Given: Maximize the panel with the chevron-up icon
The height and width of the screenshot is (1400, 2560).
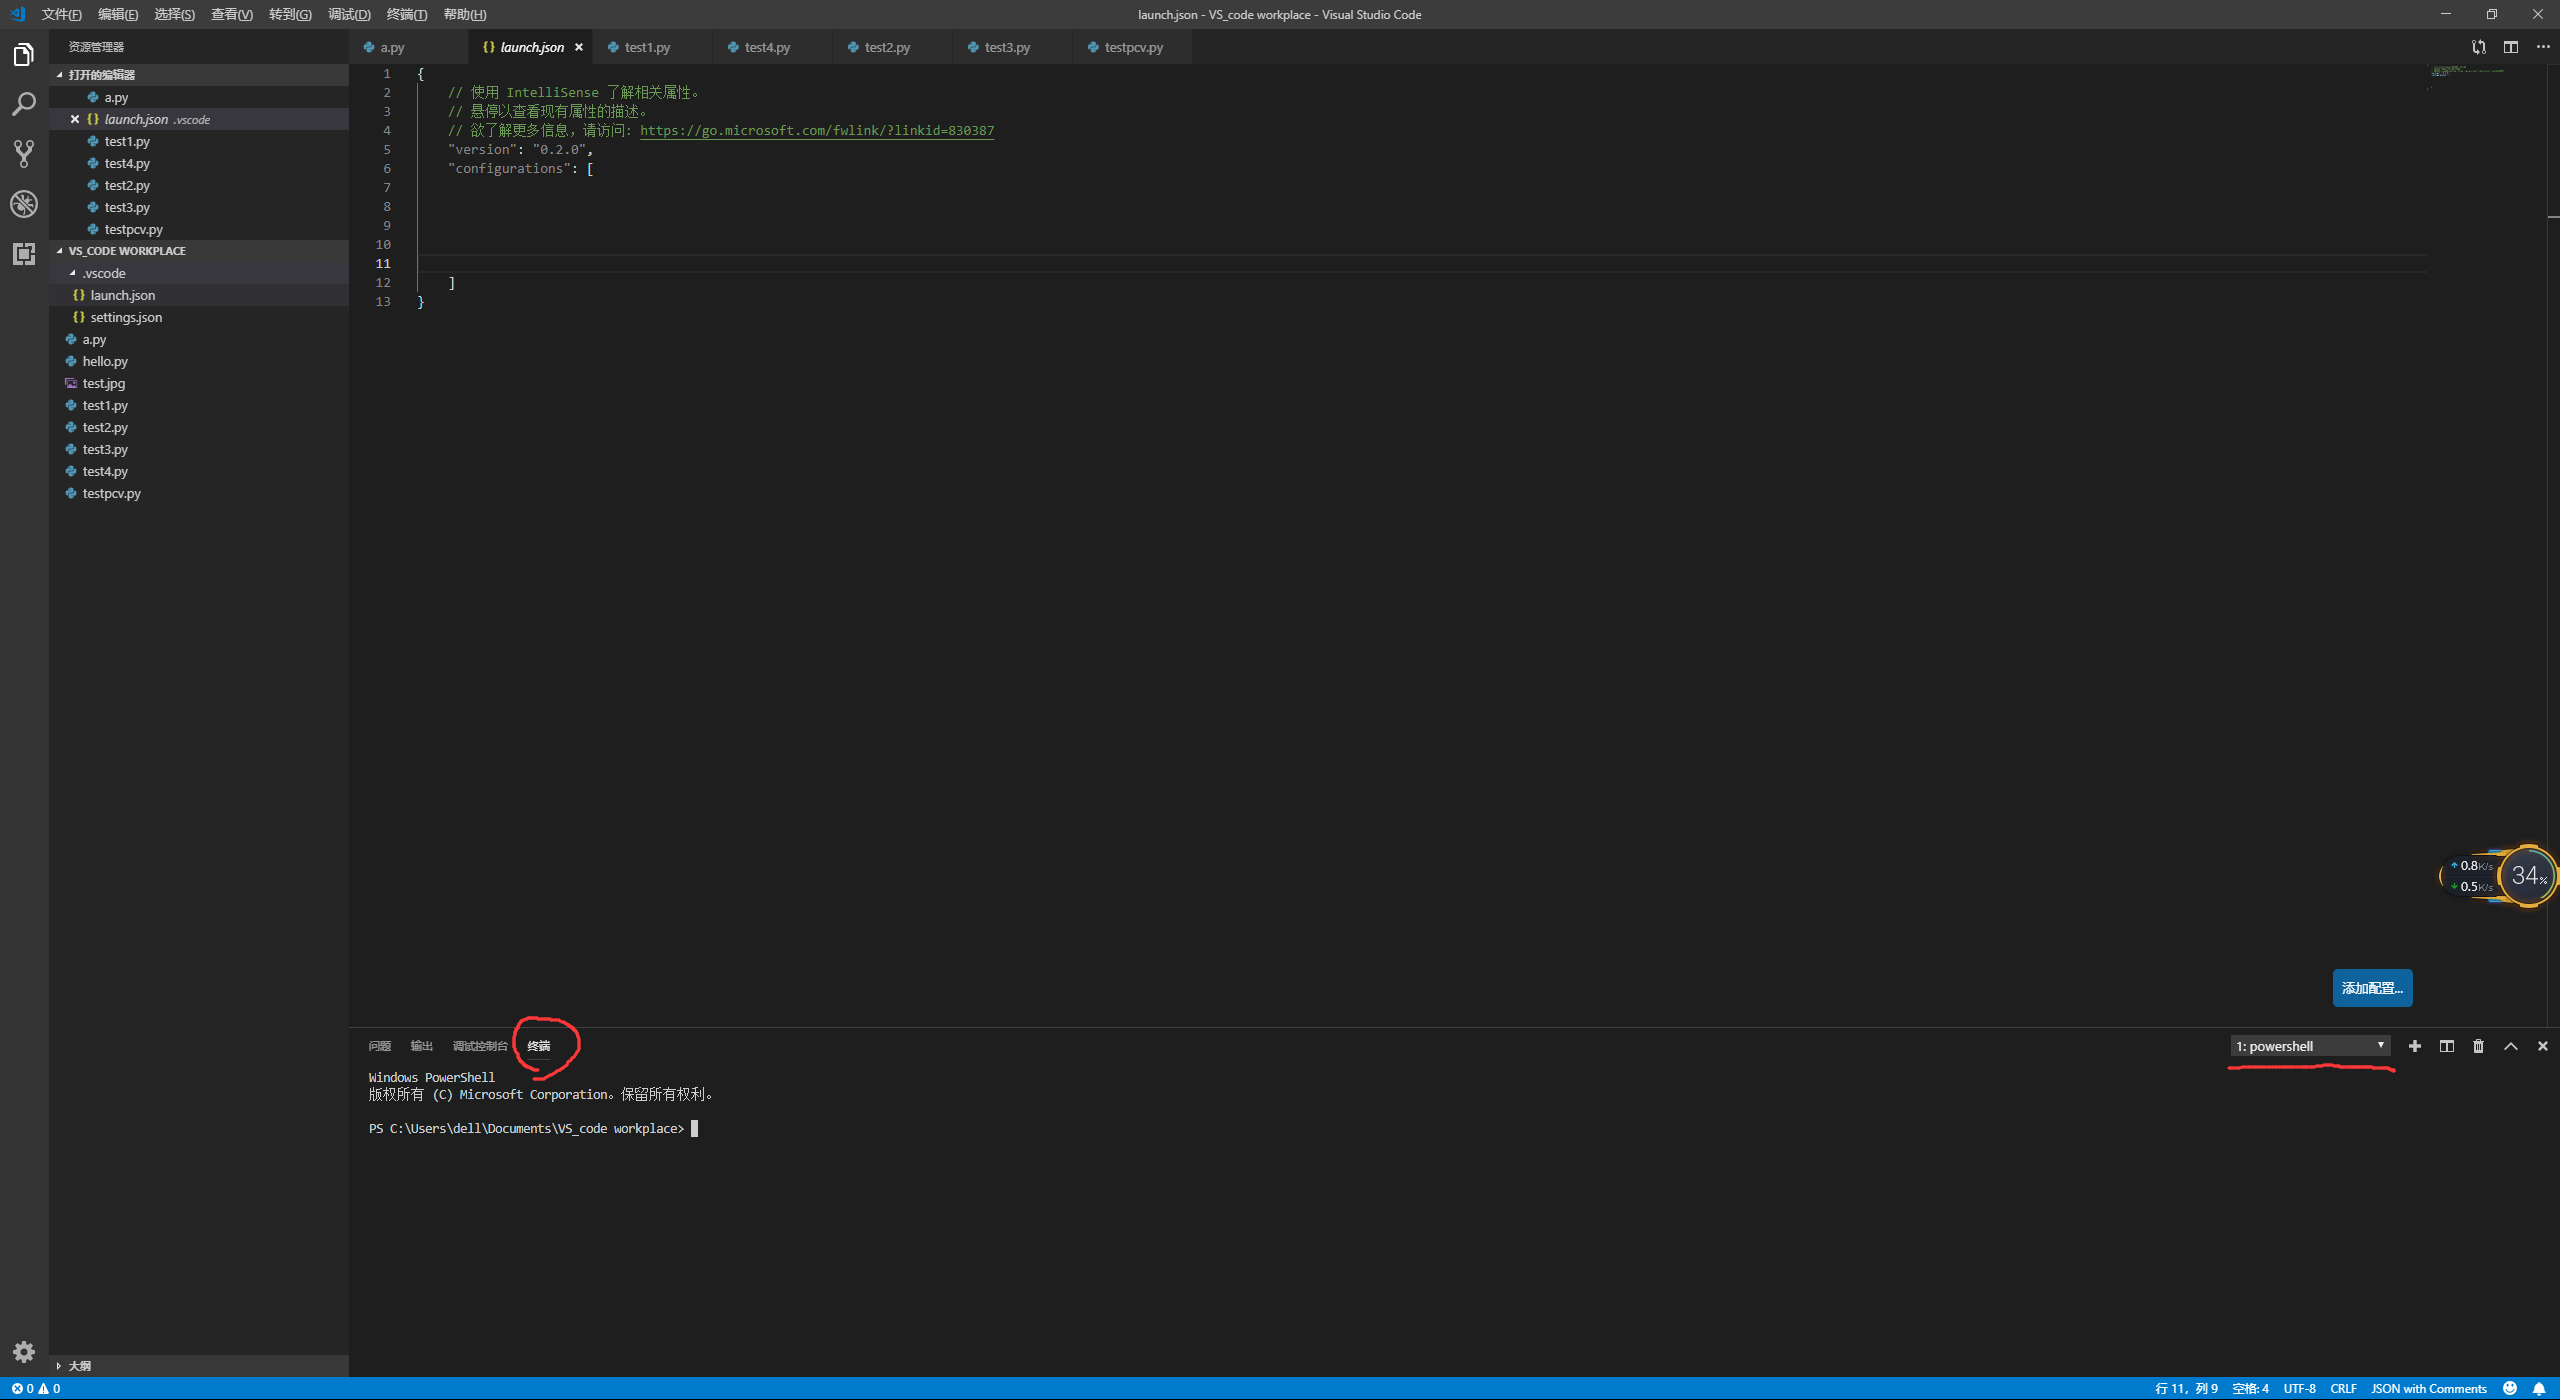Looking at the screenshot, I should (2510, 1046).
